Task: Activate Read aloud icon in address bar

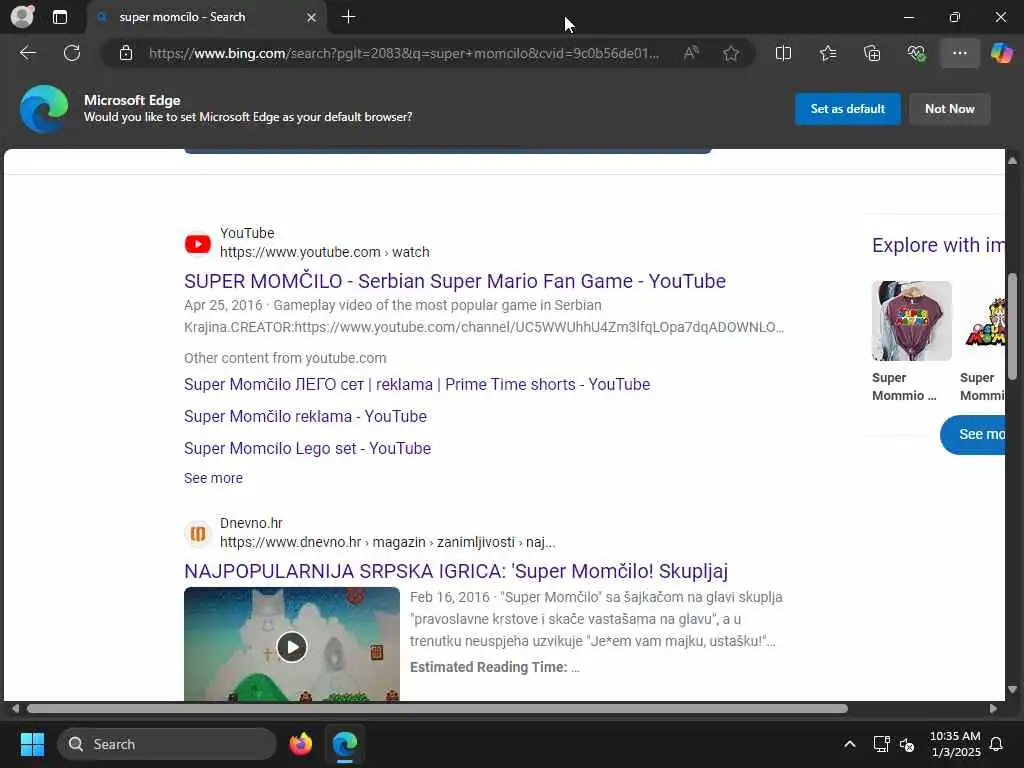Action: point(691,53)
